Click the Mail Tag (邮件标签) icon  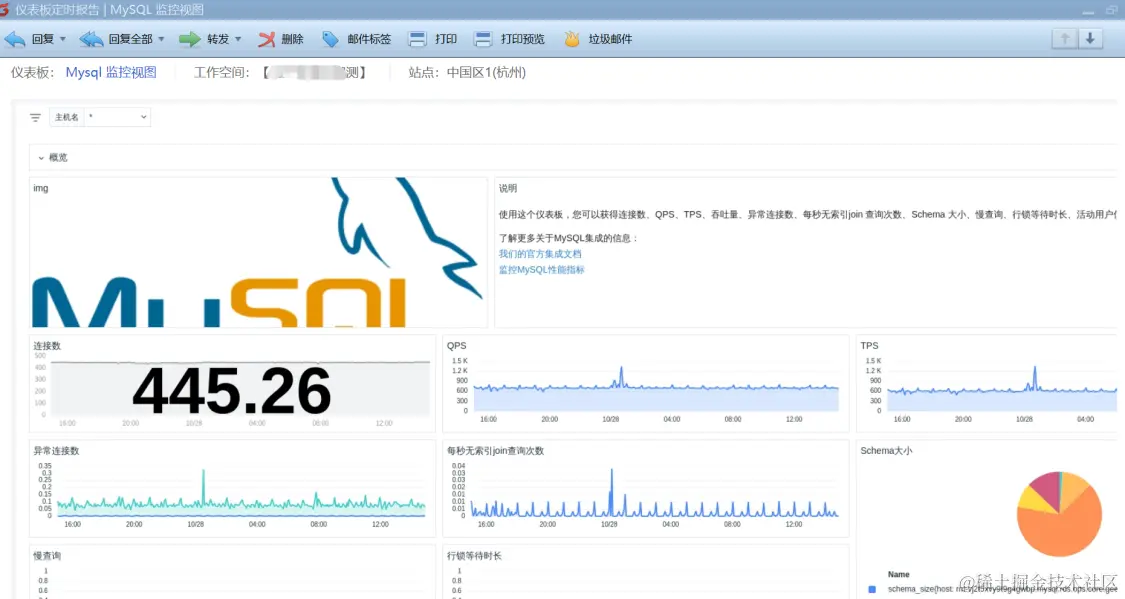coord(330,39)
